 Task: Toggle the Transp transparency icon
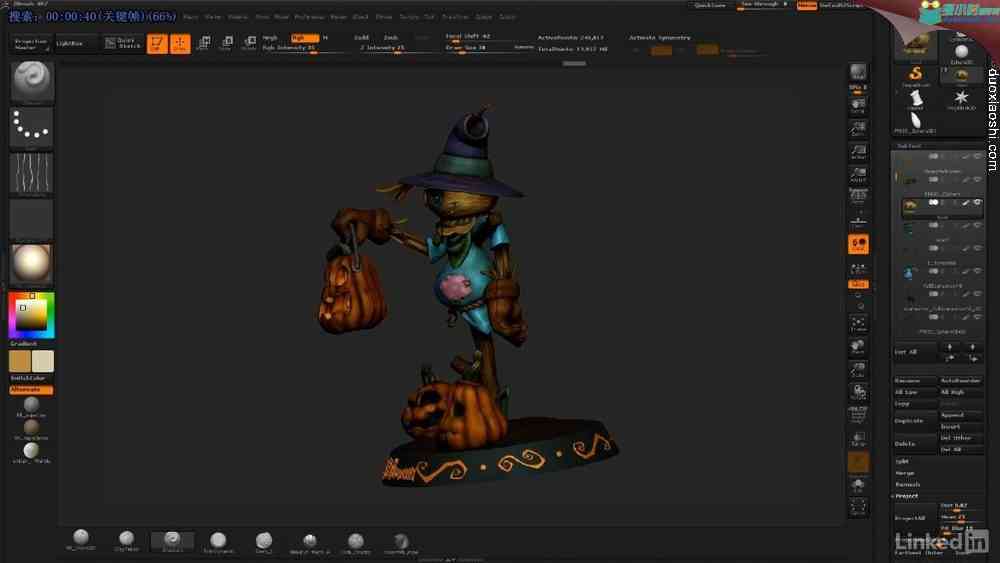[x=858, y=439]
